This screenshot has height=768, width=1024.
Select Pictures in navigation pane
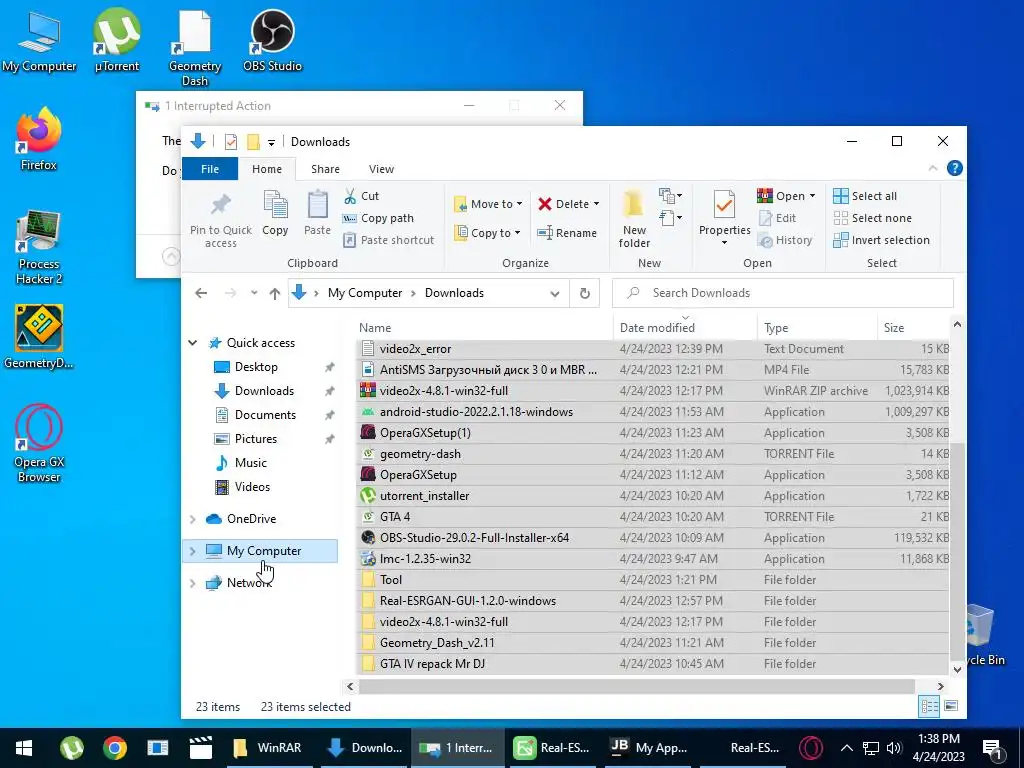point(255,439)
